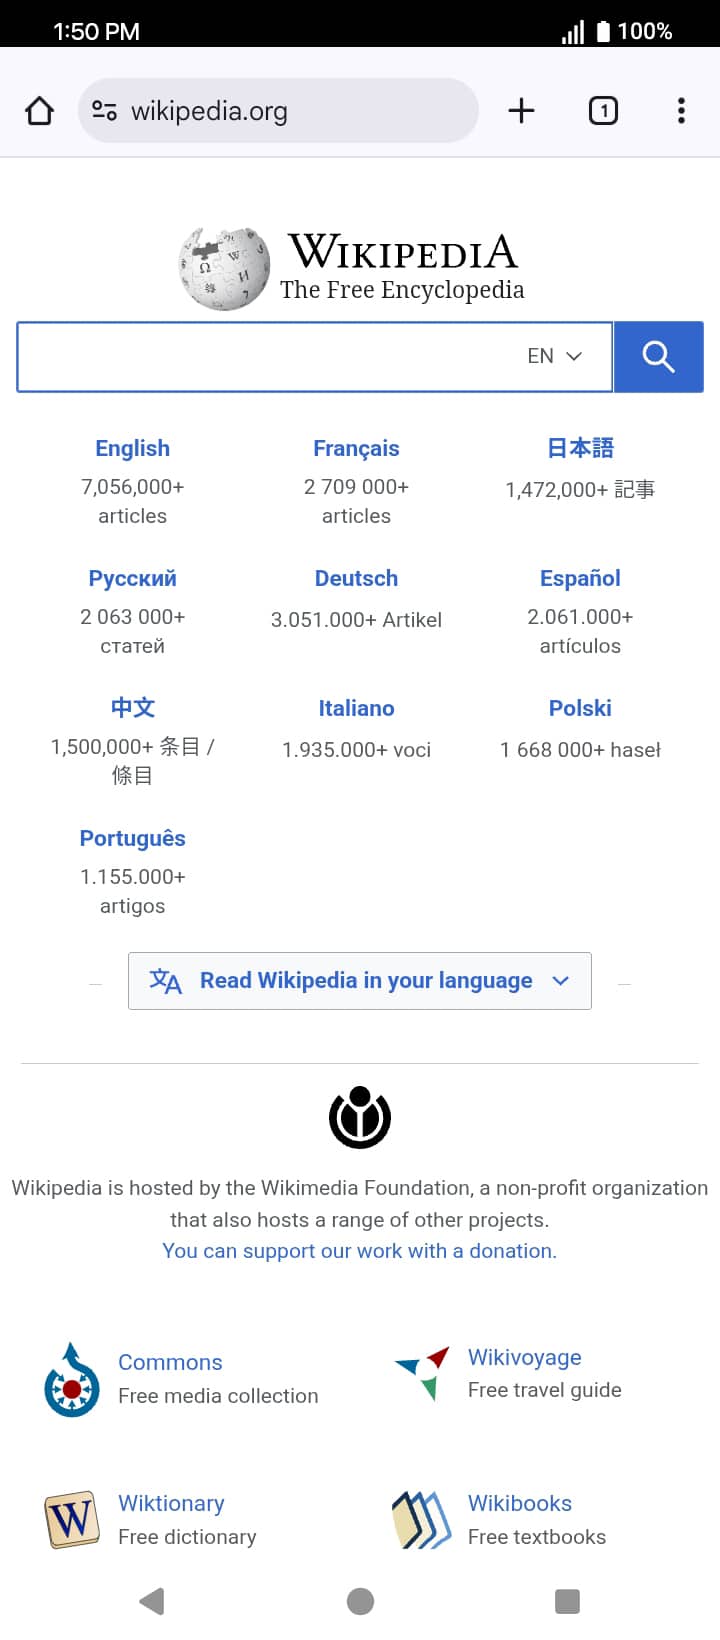Open the Commons project icon

(71, 1380)
